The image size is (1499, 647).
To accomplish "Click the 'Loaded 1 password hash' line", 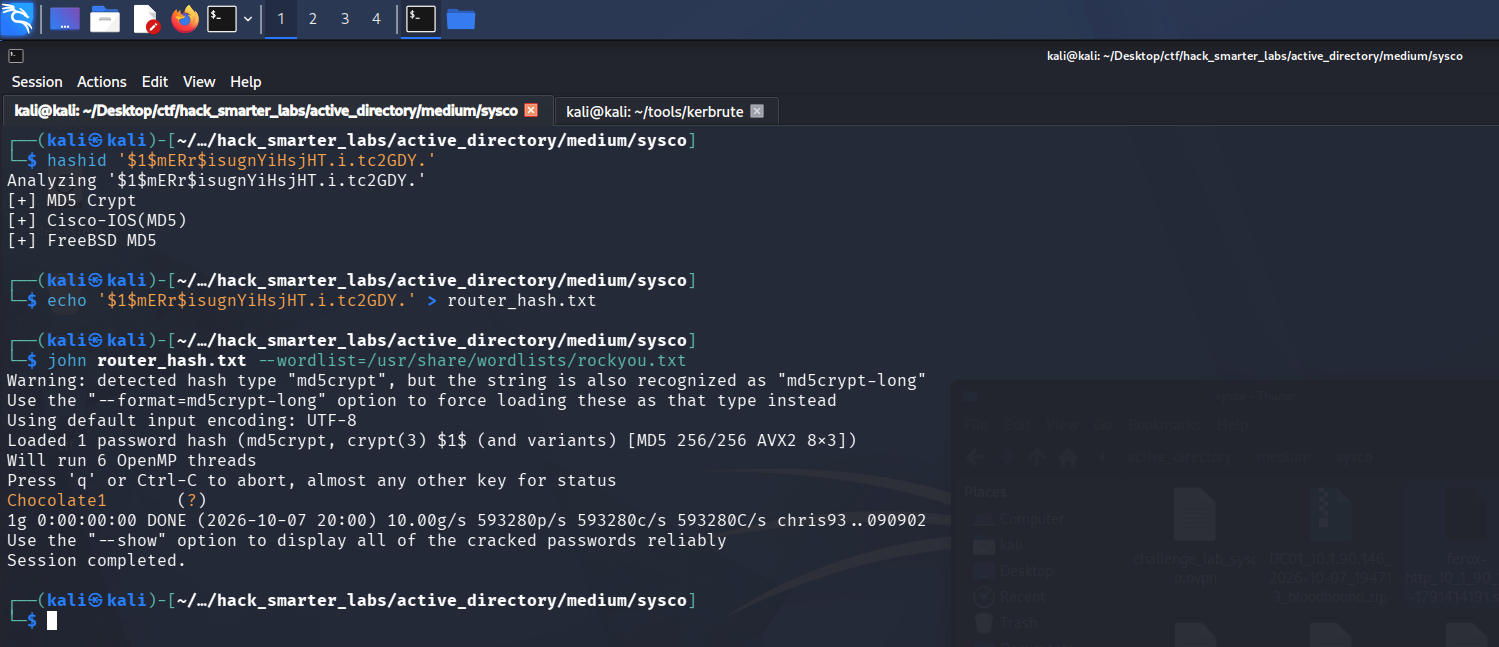I will tap(432, 440).
